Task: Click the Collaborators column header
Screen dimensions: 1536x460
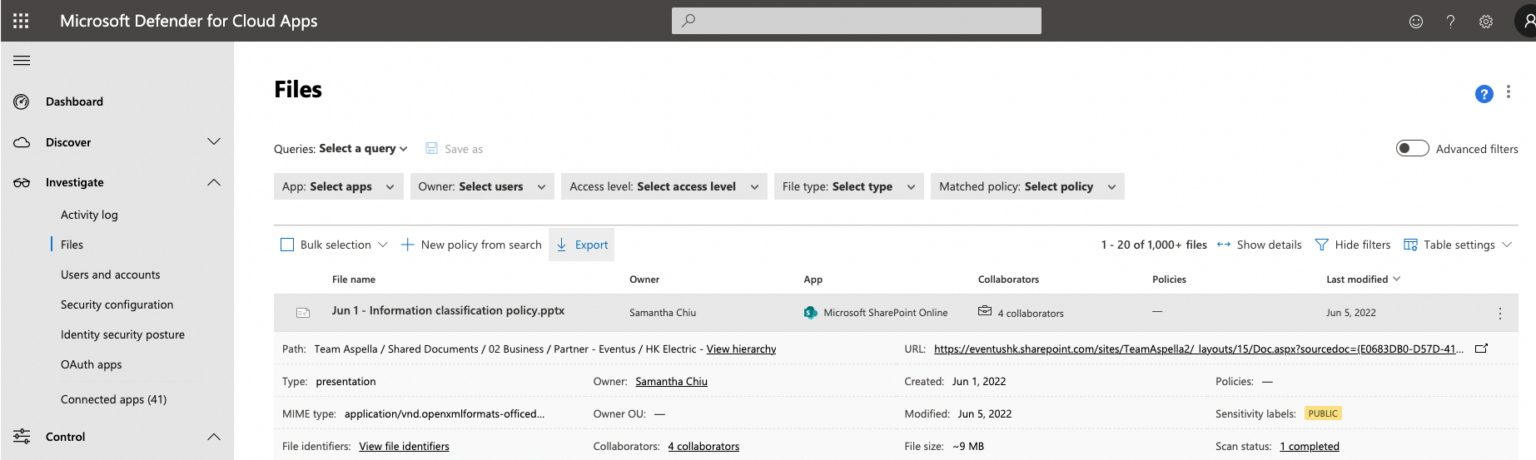Action: click(x=1008, y=280)
